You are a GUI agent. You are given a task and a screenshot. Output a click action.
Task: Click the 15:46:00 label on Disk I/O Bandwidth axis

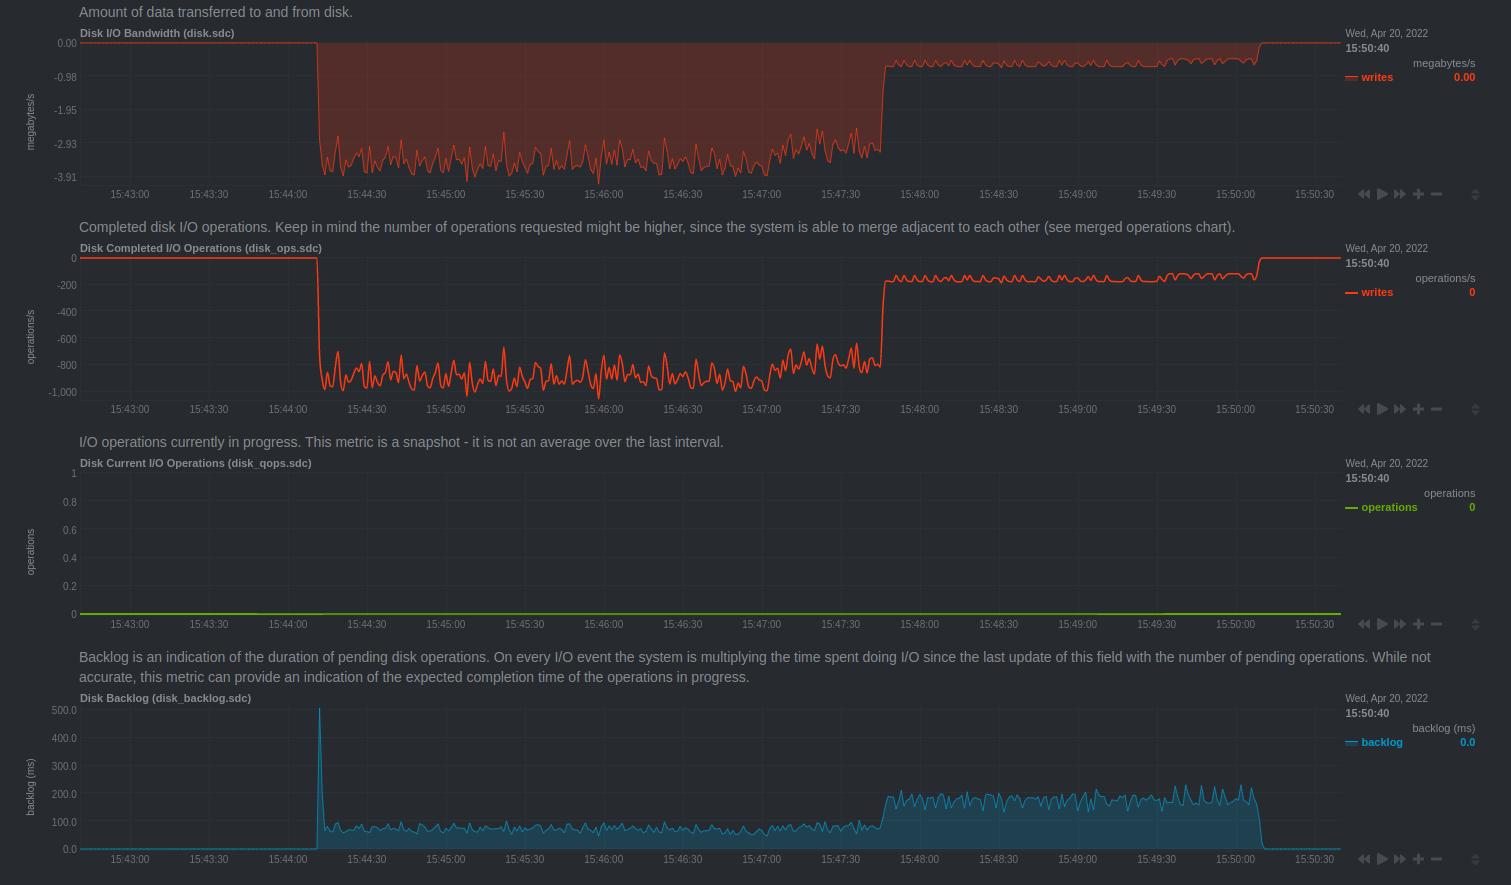coord(604,194)
